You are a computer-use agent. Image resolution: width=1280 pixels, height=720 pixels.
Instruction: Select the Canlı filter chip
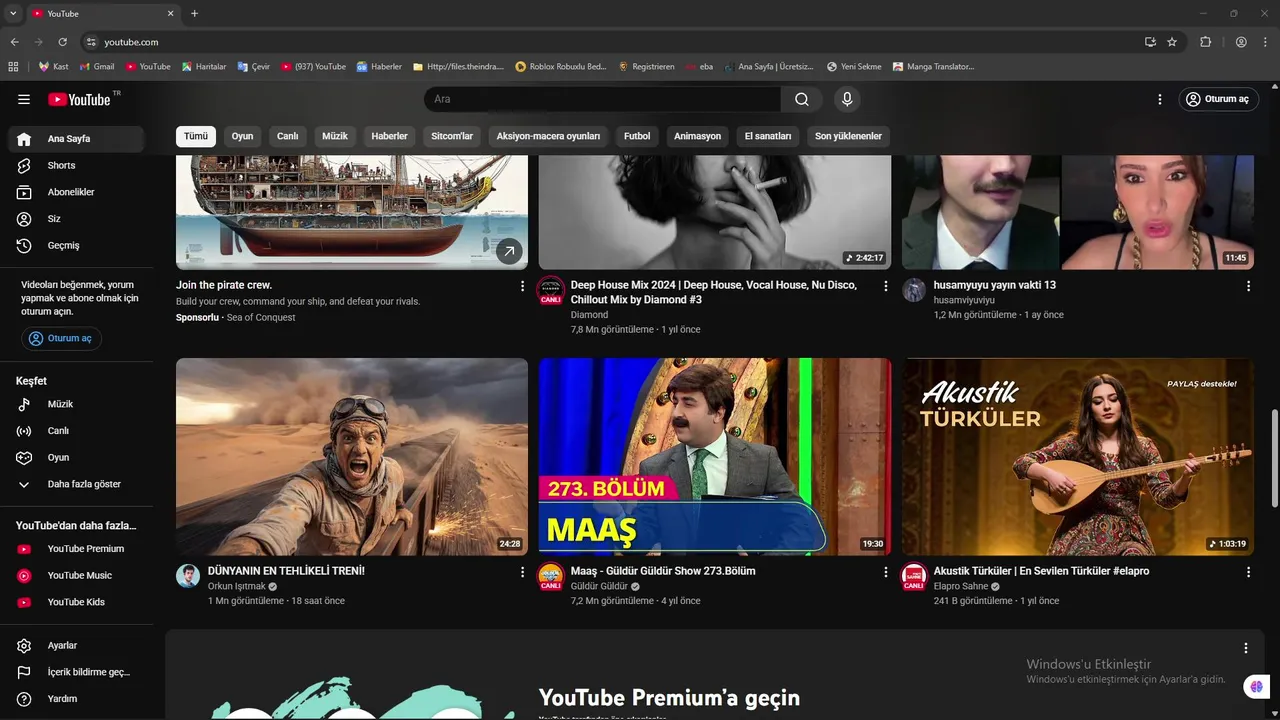click(287, 136)
